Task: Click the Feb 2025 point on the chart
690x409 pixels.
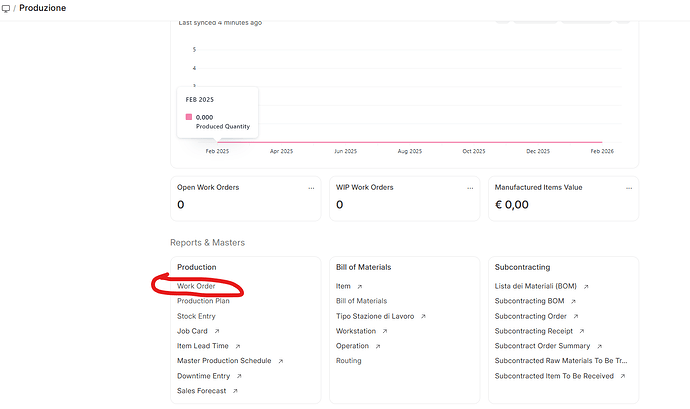Action: (217, 142)
